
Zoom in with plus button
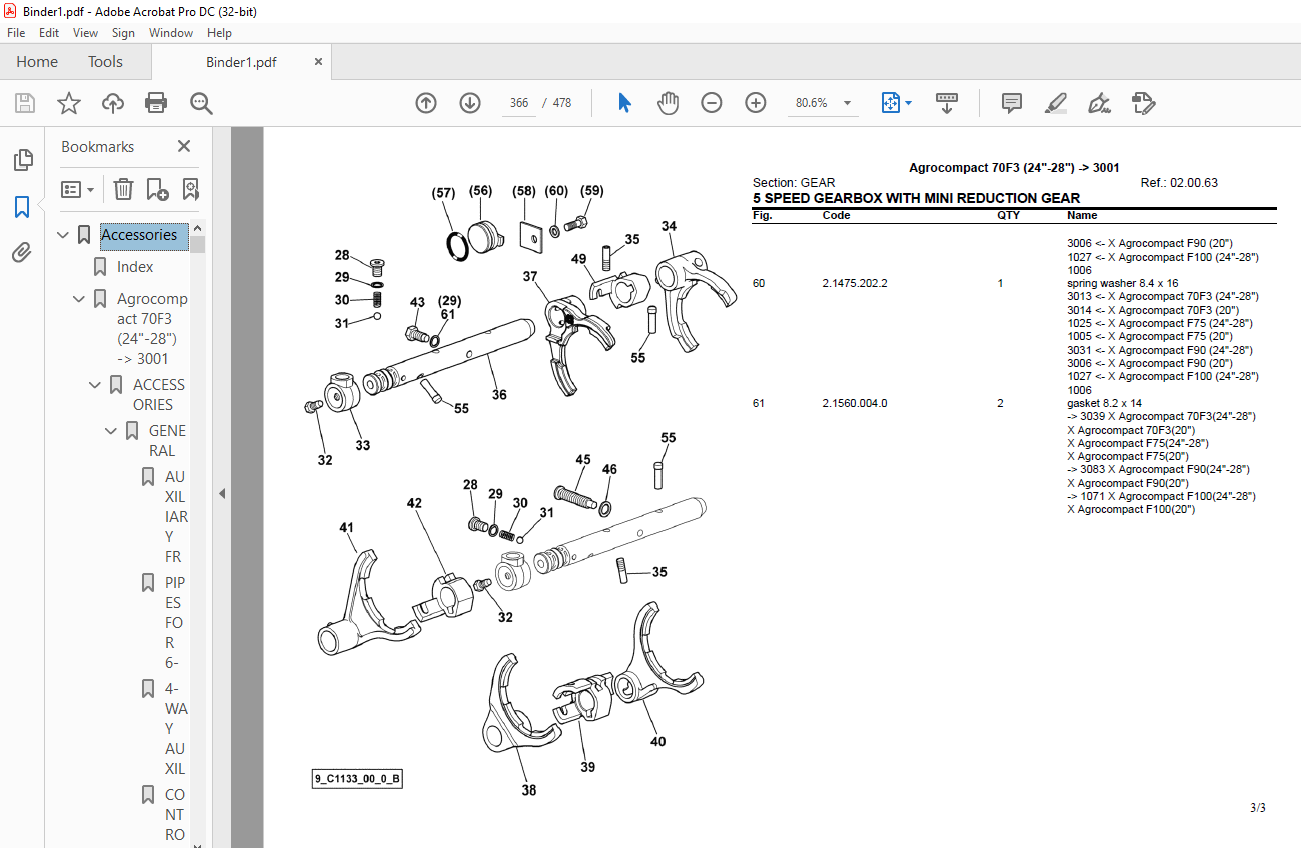pyautogui.click(x=756, y=103)
